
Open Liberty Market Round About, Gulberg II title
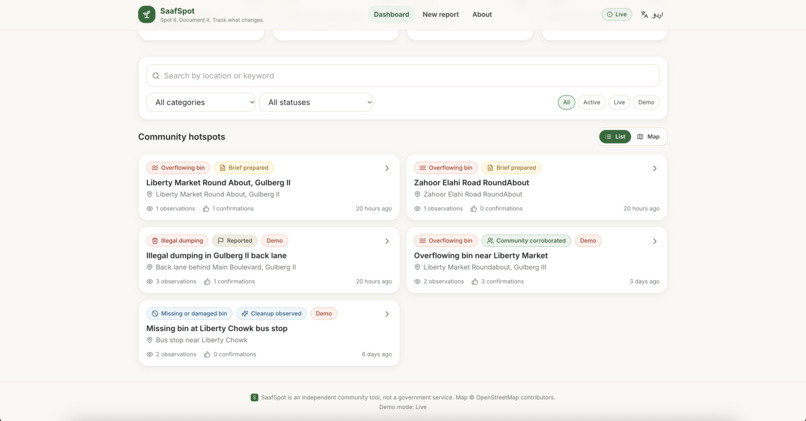pos(218,182)
